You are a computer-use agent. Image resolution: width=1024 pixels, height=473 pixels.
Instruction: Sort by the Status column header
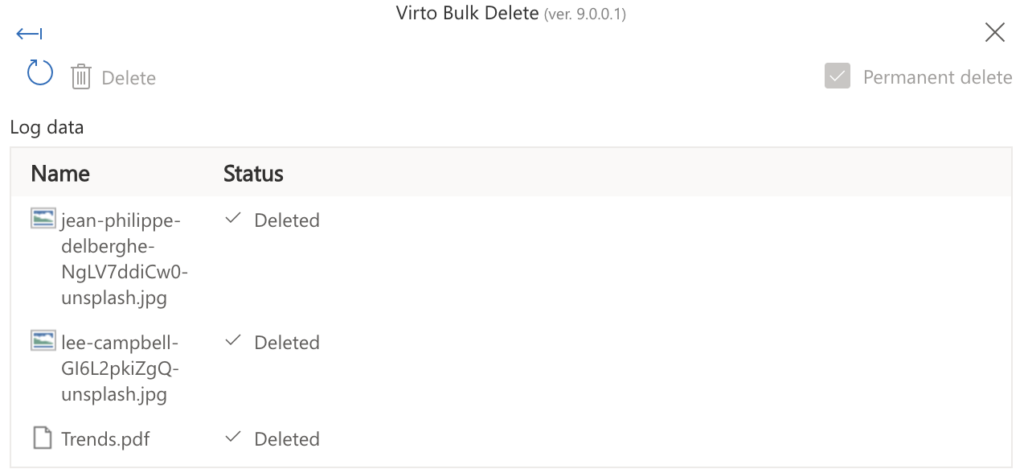pos(253,173)
